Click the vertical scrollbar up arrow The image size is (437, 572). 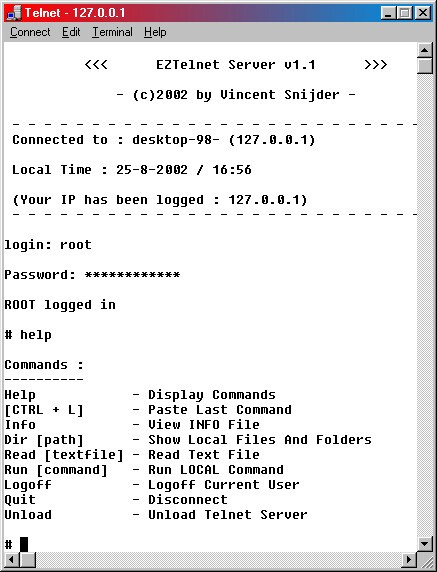tap(424, 50)
